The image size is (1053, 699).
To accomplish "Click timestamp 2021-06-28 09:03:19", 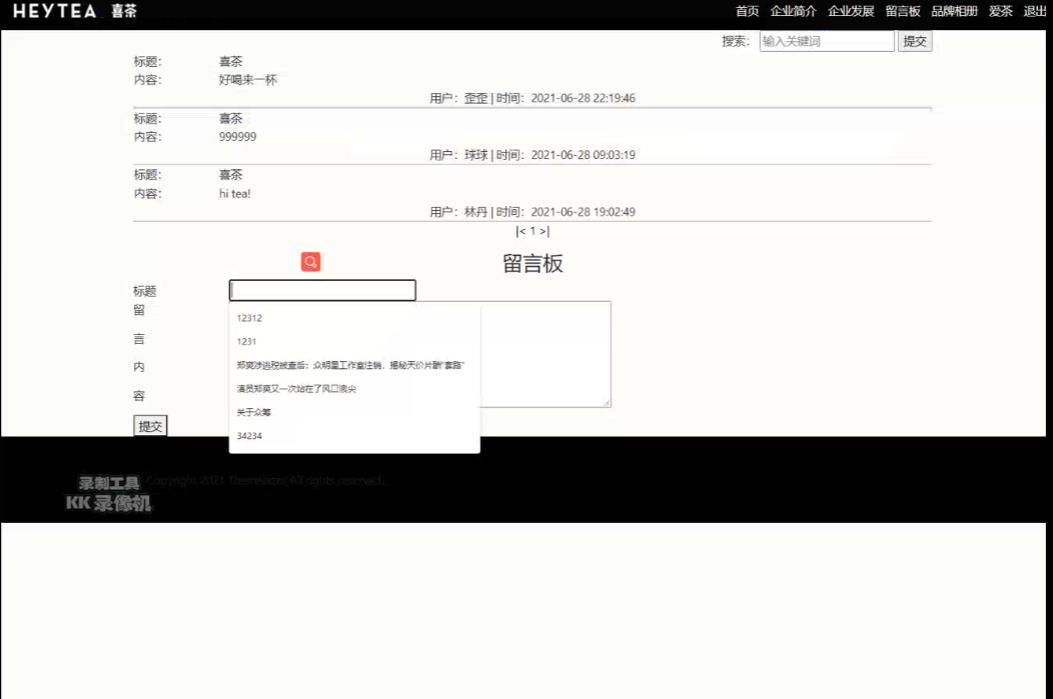I will point(583,155).
